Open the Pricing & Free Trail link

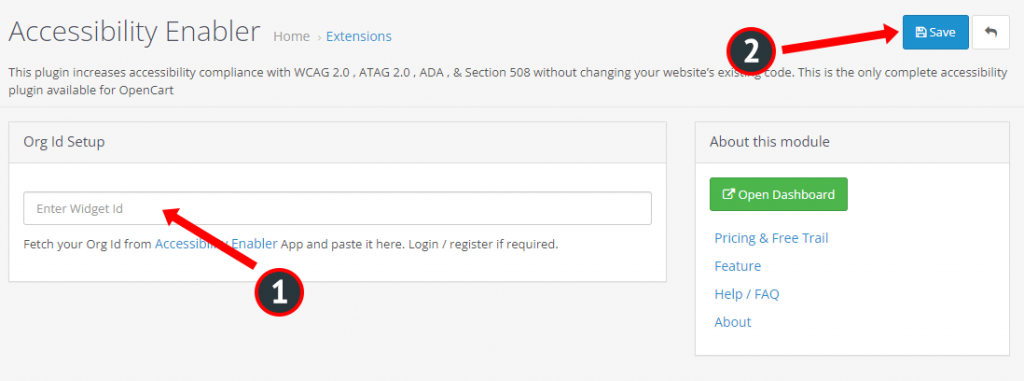coord(771,238)
